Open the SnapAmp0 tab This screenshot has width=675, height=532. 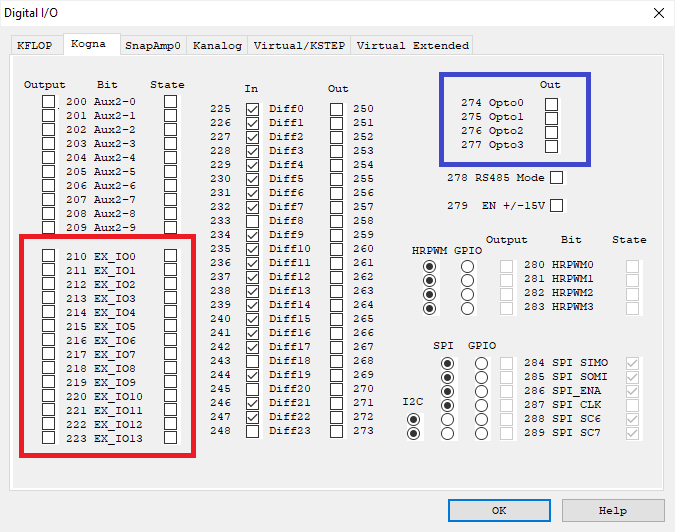(x=152, y=45)
